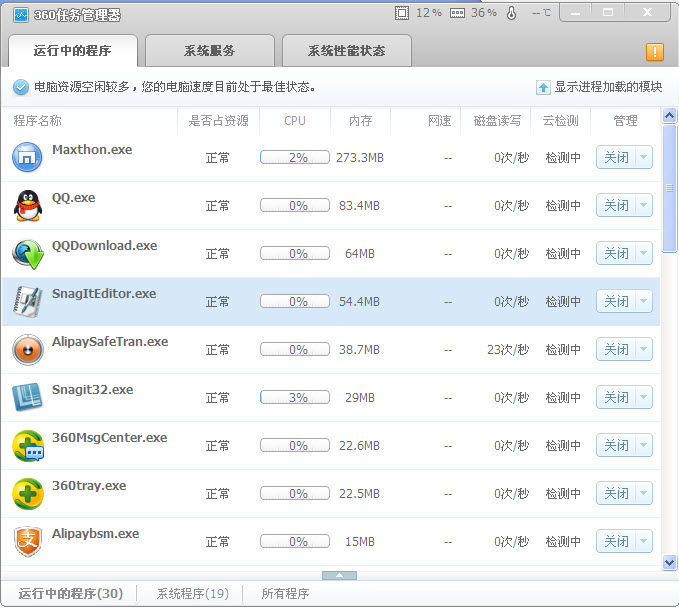Click the Snagit32.exe CPU 3% bar

[x=295, y=398]
